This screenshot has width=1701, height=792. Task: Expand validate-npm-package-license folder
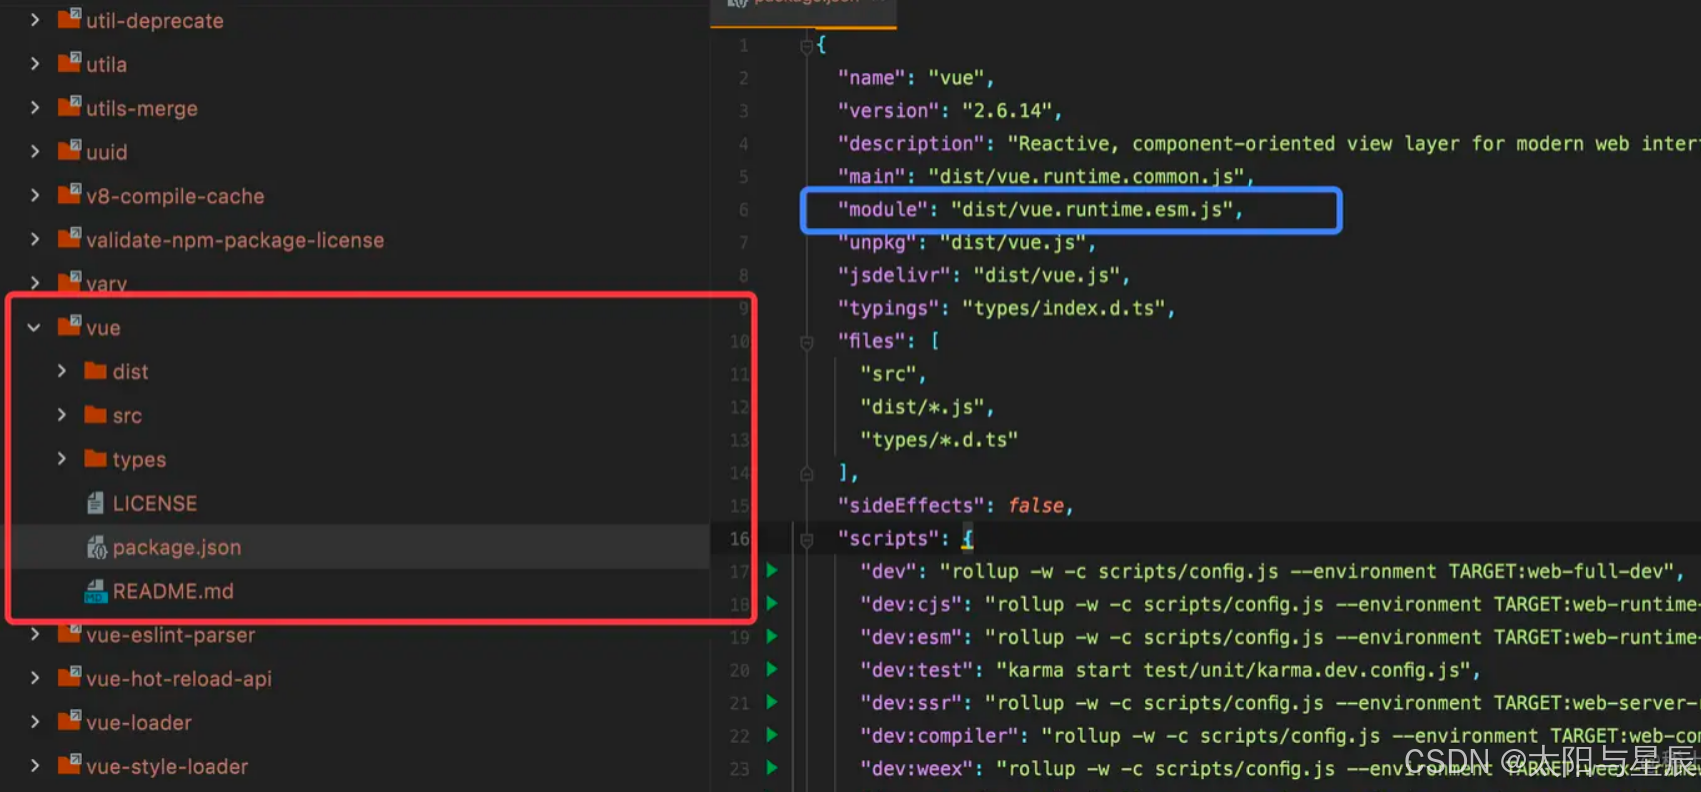[35, 240]
